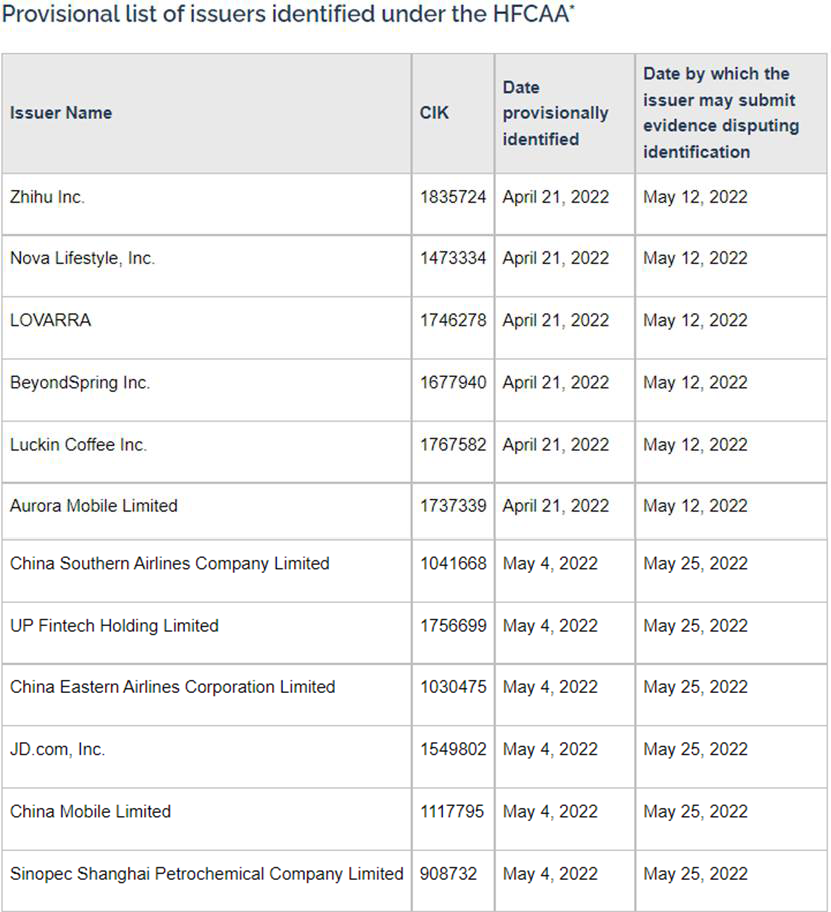The image size is (831, 912).
Task: Click CIK number 1549802
Action: point(453,749)
